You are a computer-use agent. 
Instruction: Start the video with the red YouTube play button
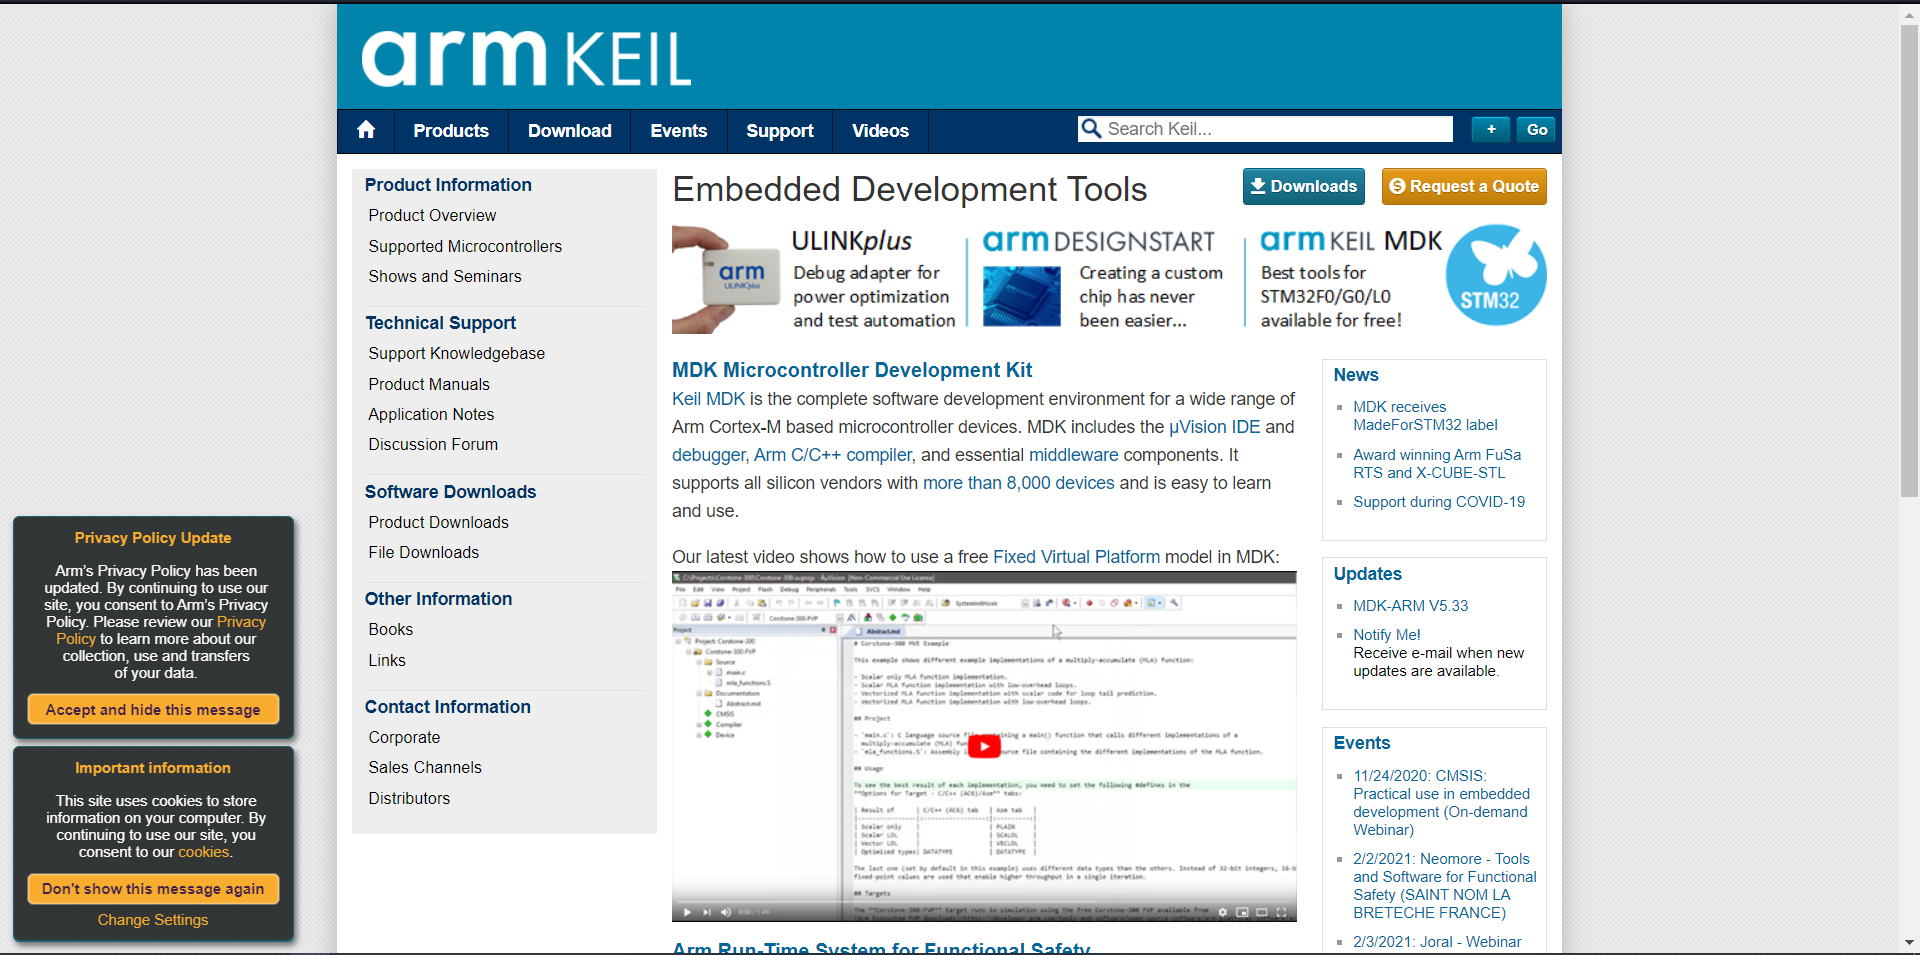tap(984, 746)
